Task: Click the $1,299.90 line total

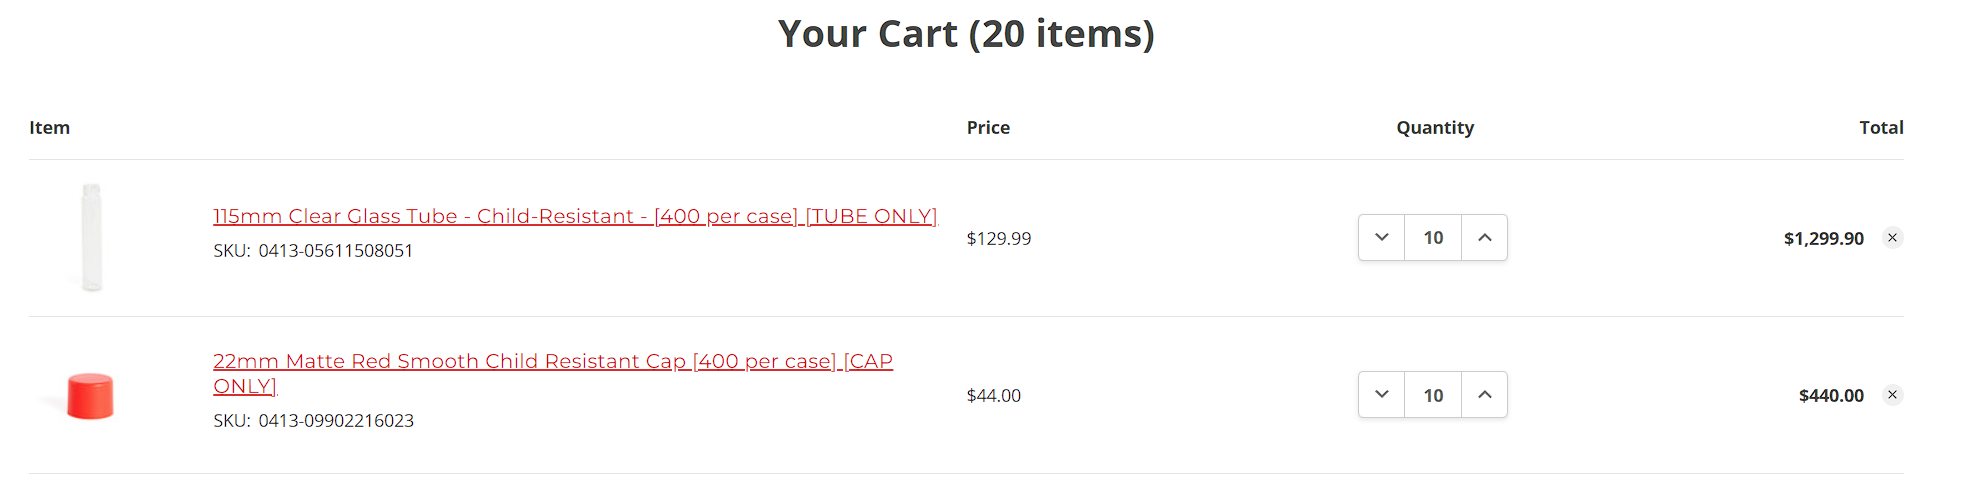Action: point(1823,238)
